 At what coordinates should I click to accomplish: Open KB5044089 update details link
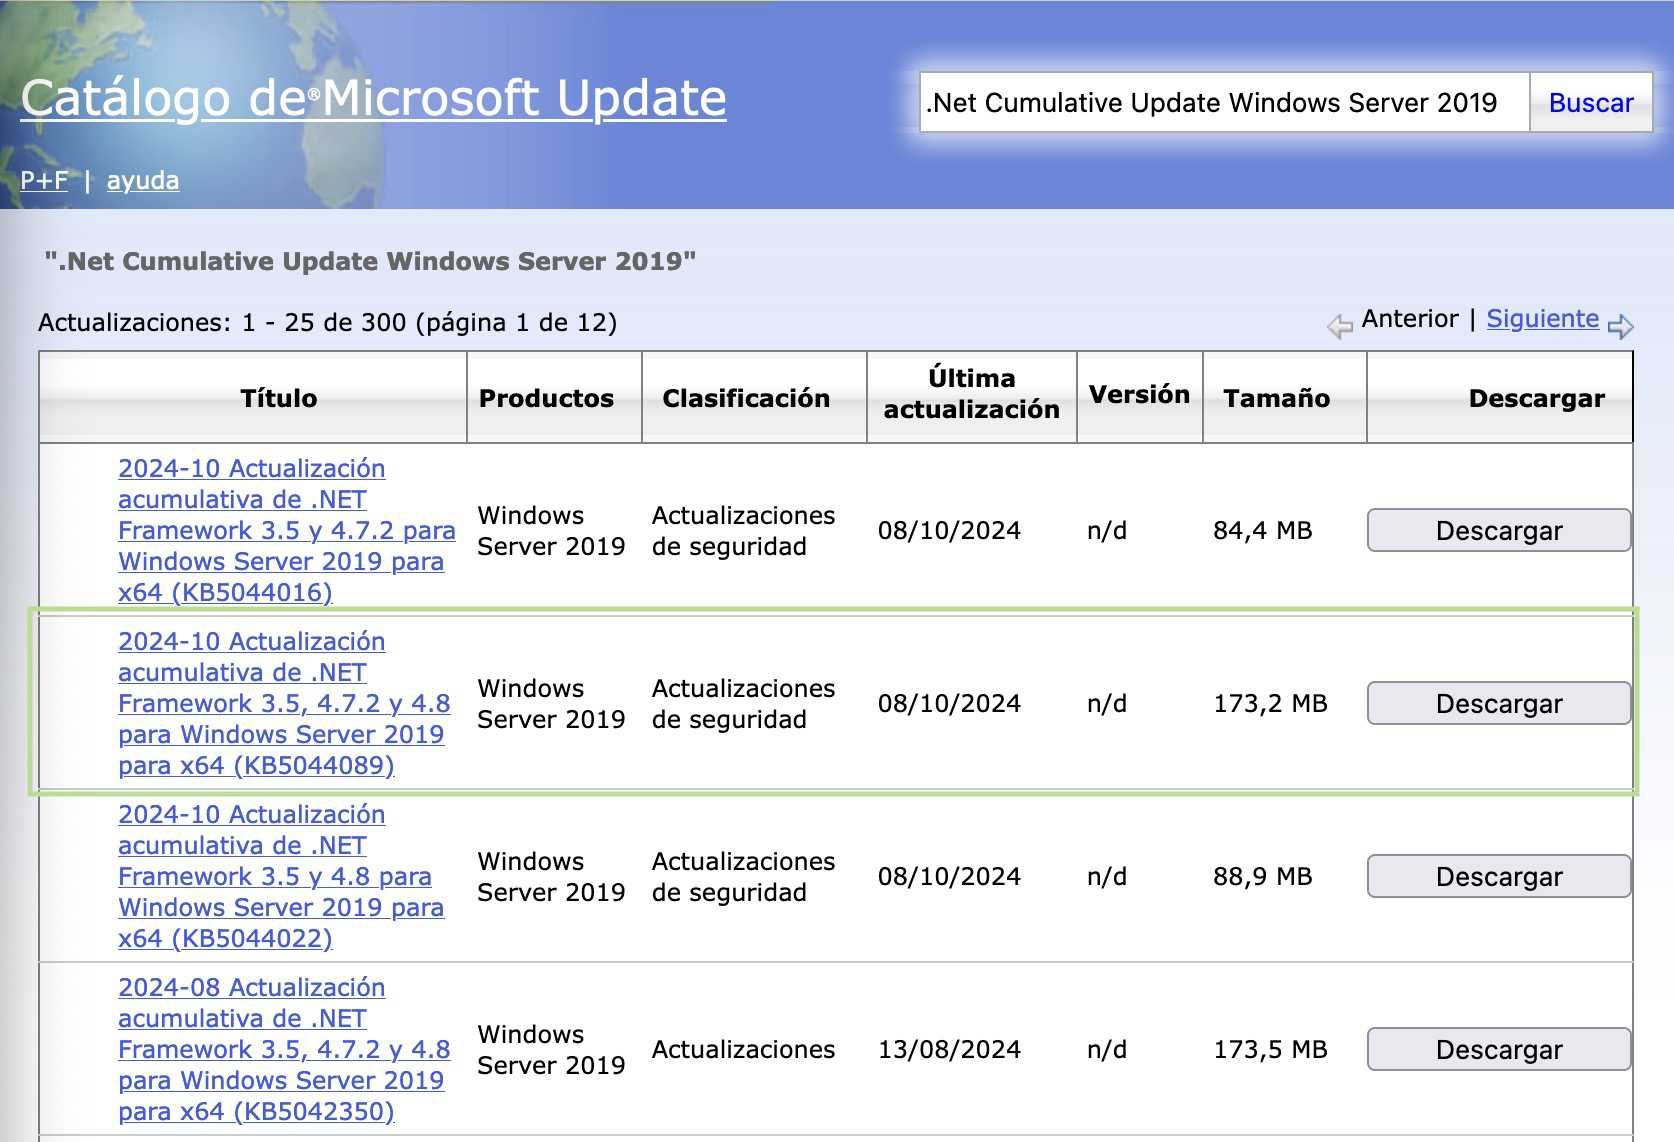pos(284,703)
